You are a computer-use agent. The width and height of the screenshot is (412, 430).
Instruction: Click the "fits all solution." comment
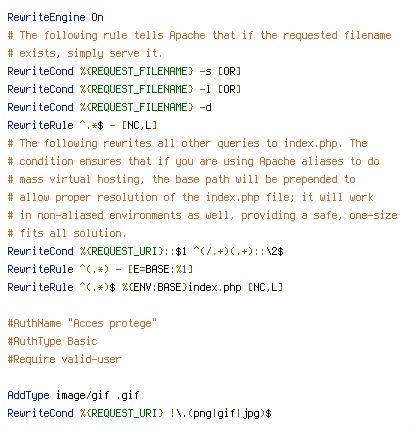(x=67, y=233)
